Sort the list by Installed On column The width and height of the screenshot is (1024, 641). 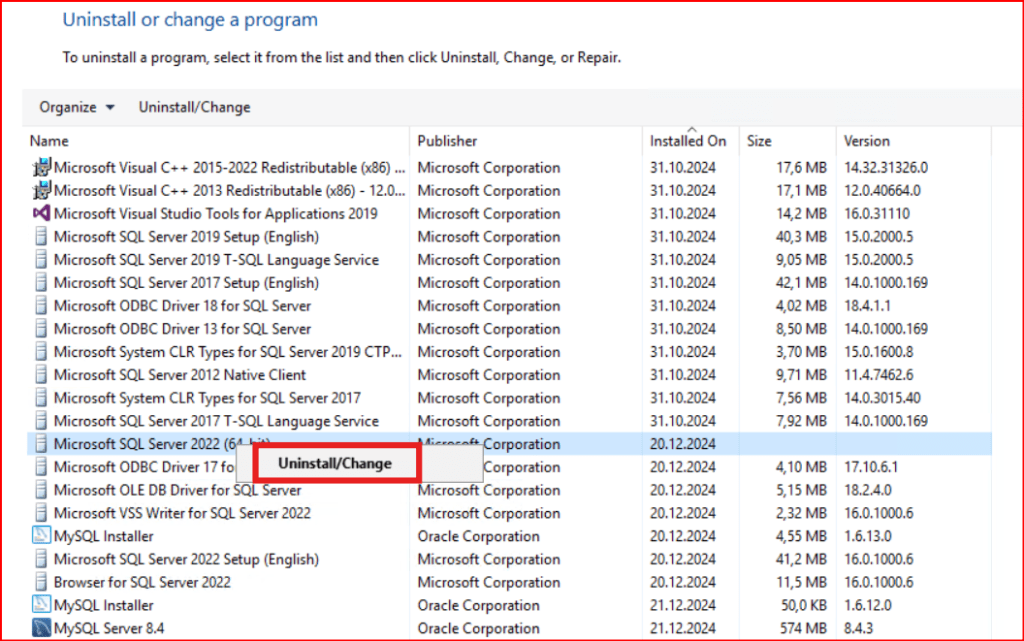(688, 141)
